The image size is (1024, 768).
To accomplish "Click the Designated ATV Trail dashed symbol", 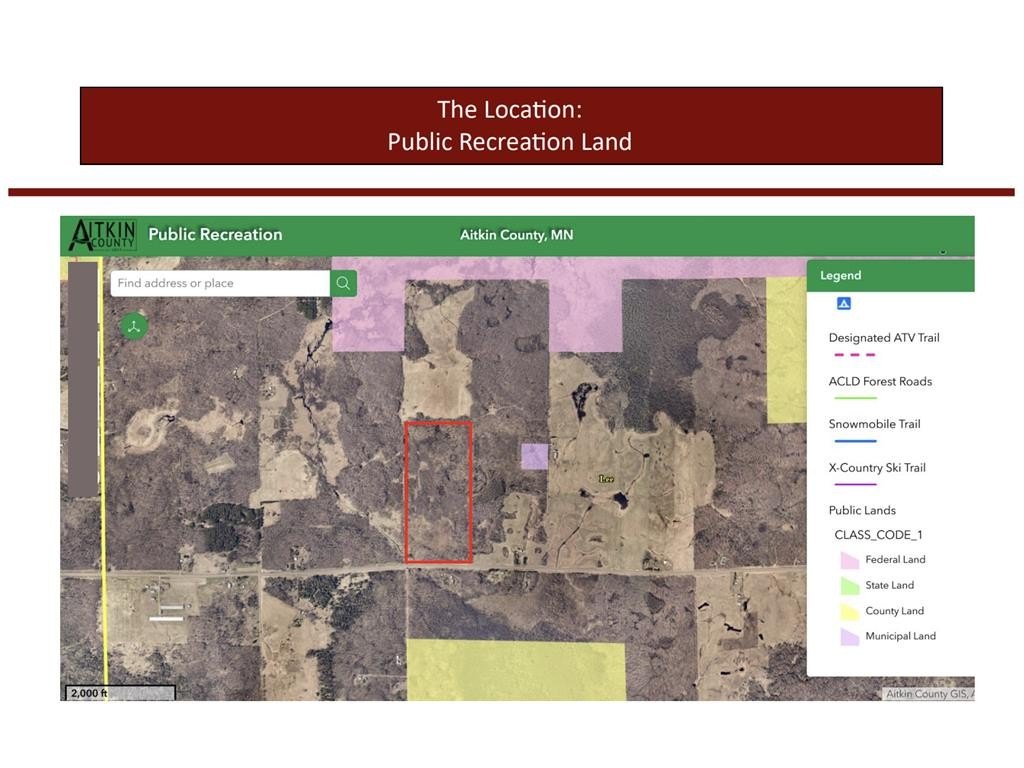I will (854, 355).
